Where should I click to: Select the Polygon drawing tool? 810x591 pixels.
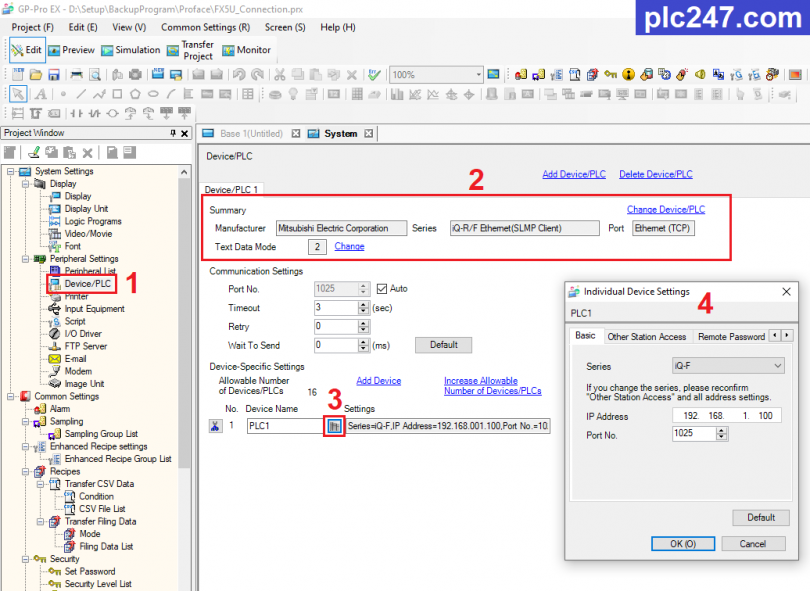(x=135, y=94)
